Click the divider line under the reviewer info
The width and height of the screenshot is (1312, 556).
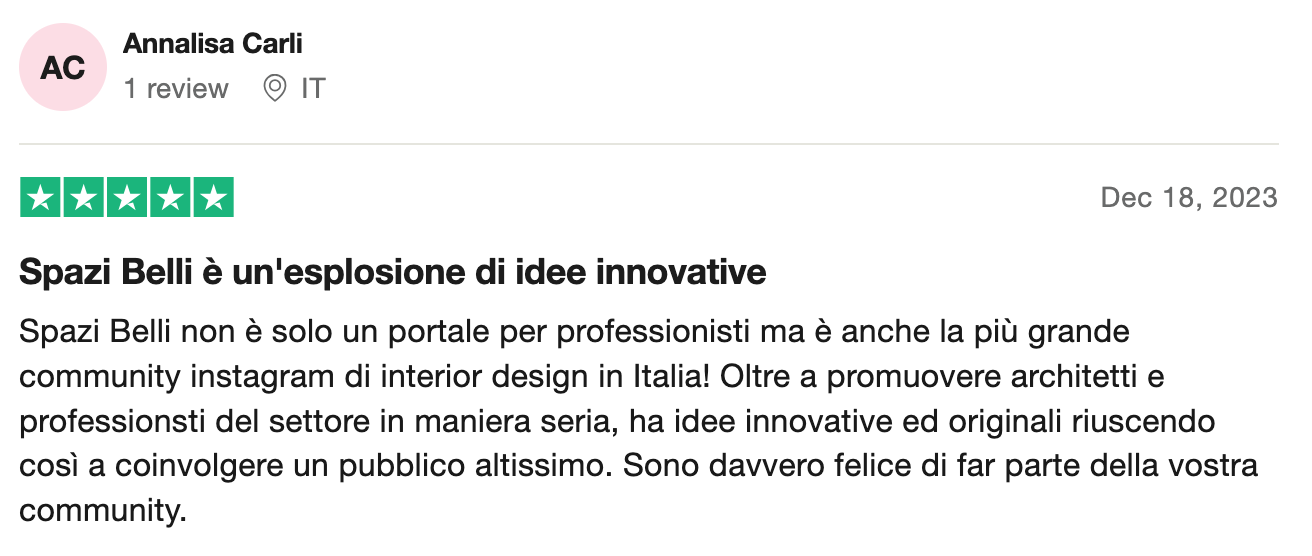649,144
